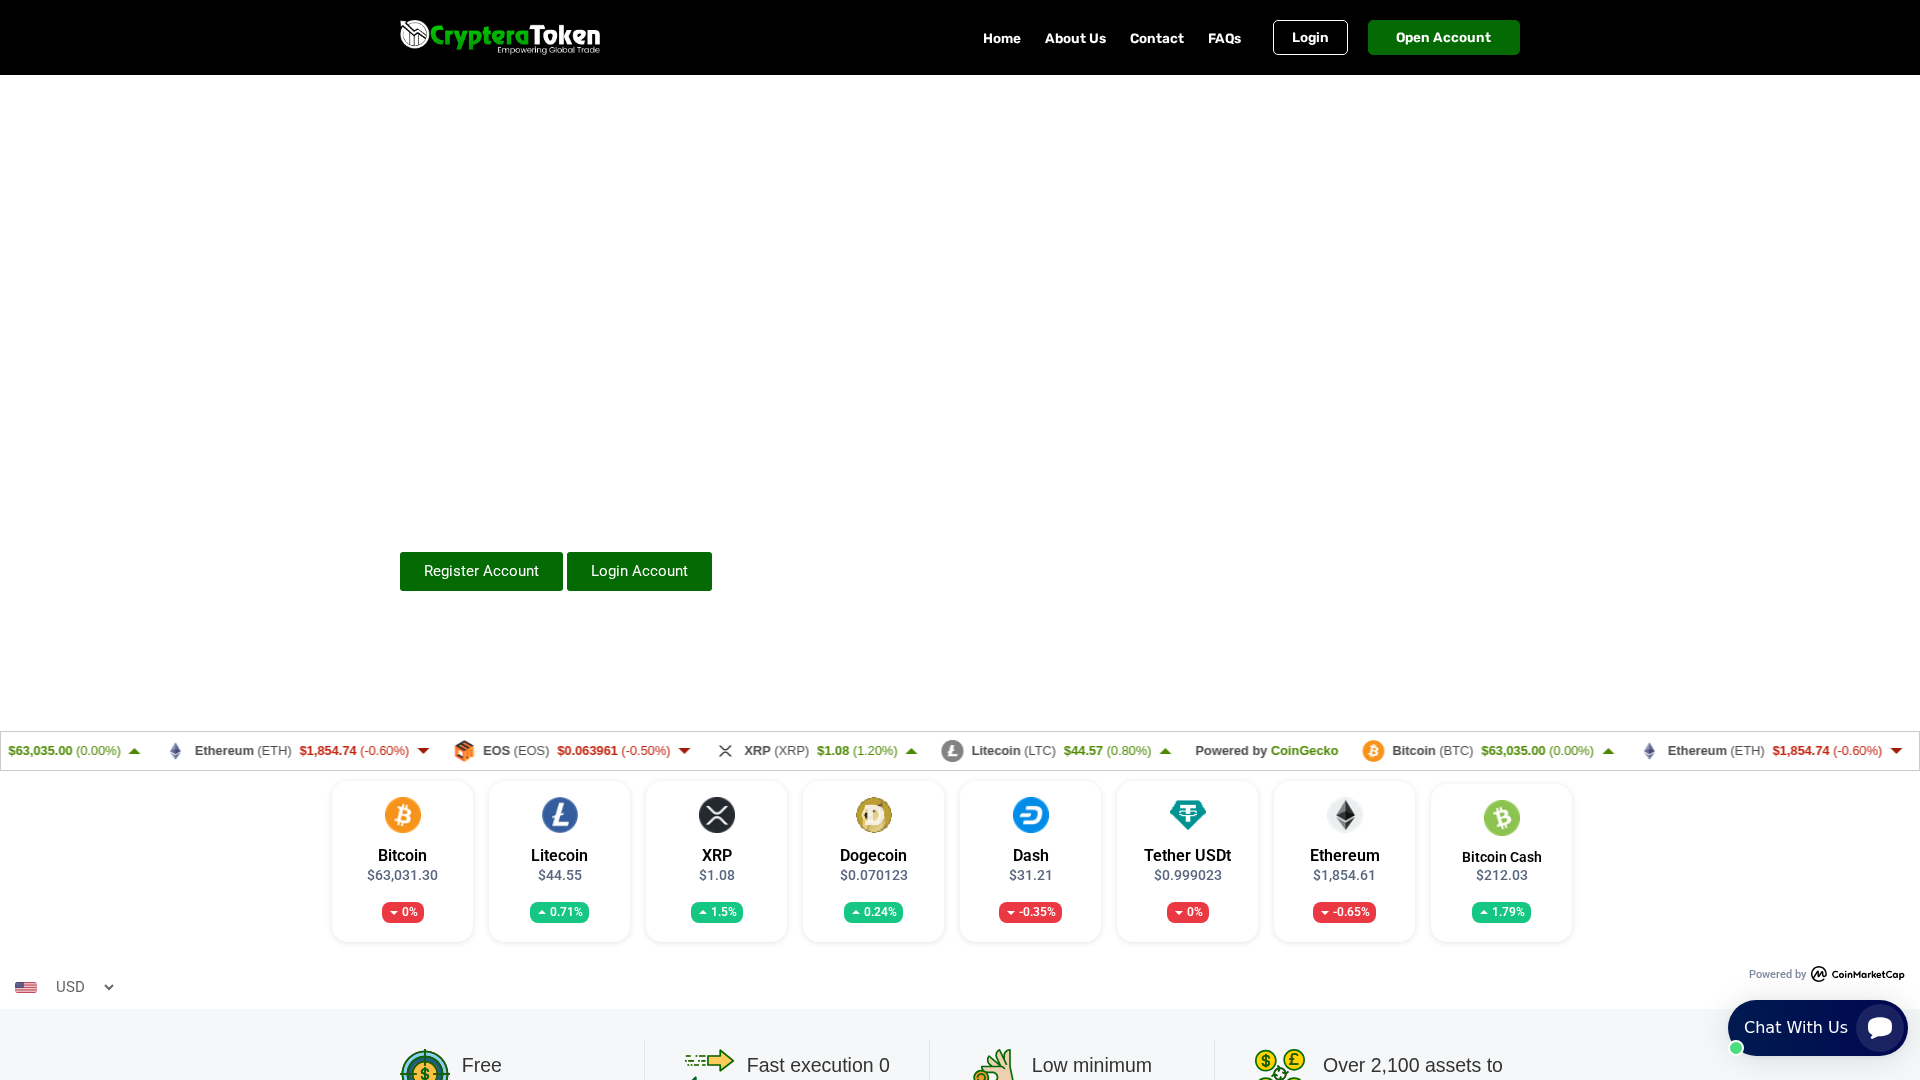
Task: Open the FAQs page
Action: click(x=1224, y=38)
